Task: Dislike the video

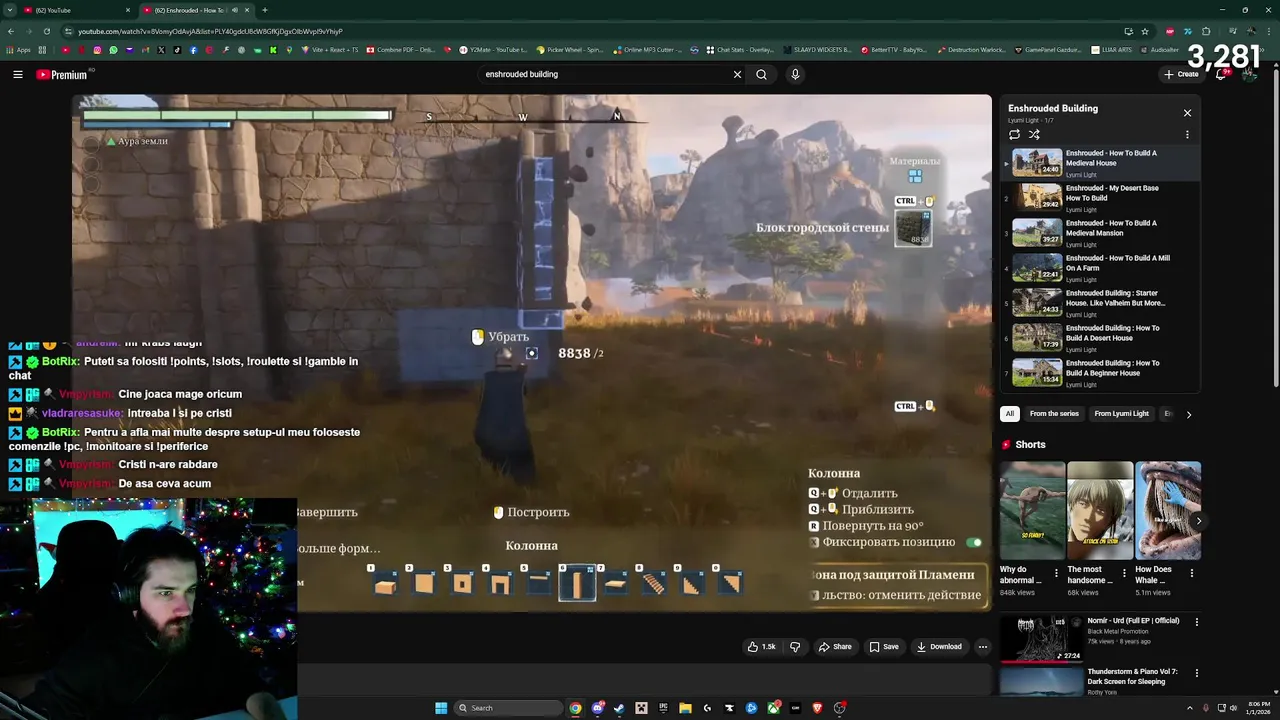Action: click(795, 647)
